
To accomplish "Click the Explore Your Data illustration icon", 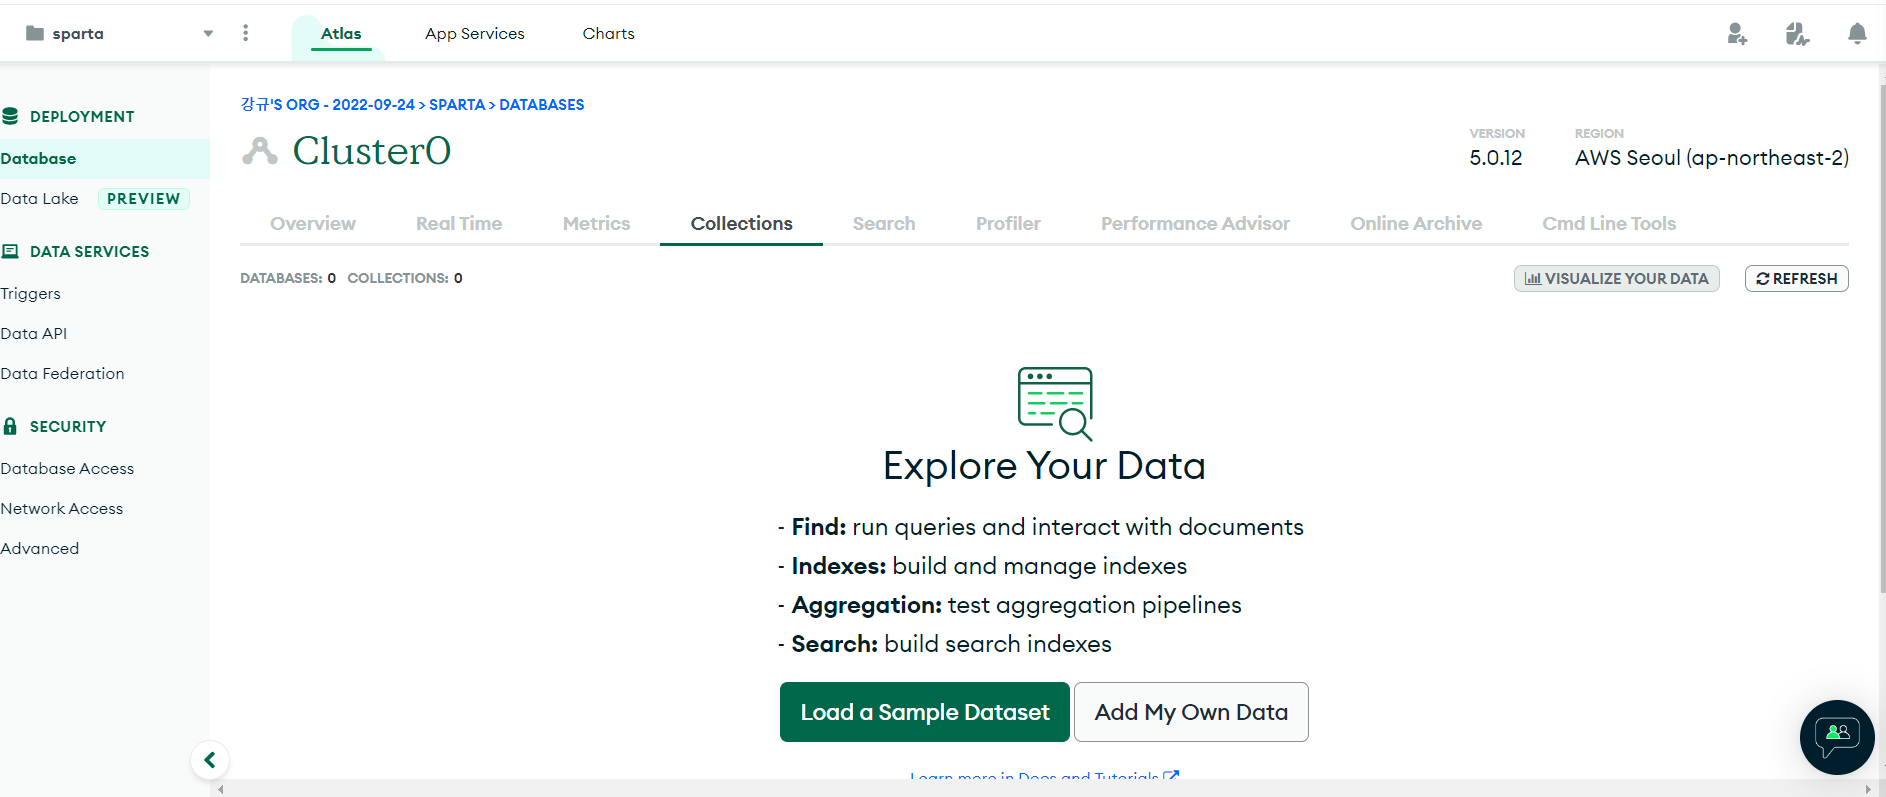I will [1055, 403].
